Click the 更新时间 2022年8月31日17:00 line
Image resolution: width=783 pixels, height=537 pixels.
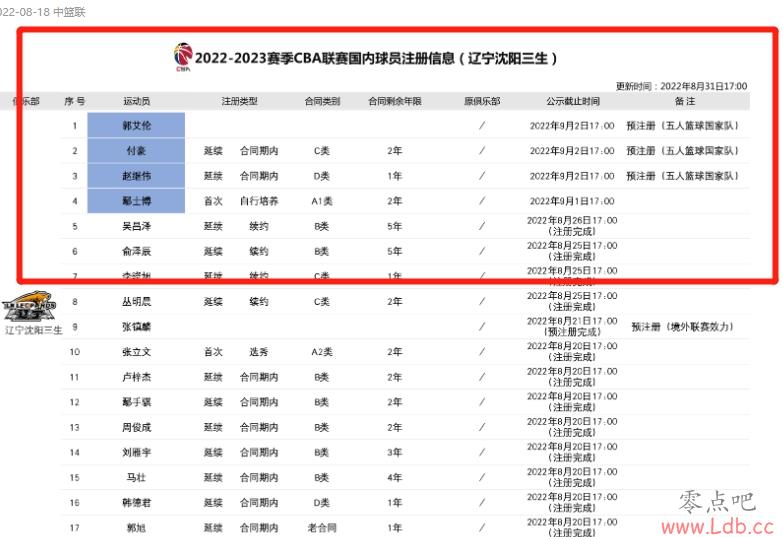(x=681, y=86)
